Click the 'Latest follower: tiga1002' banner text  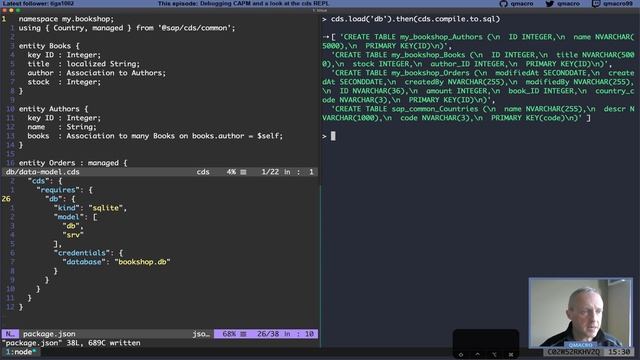[x=38, y=3]
